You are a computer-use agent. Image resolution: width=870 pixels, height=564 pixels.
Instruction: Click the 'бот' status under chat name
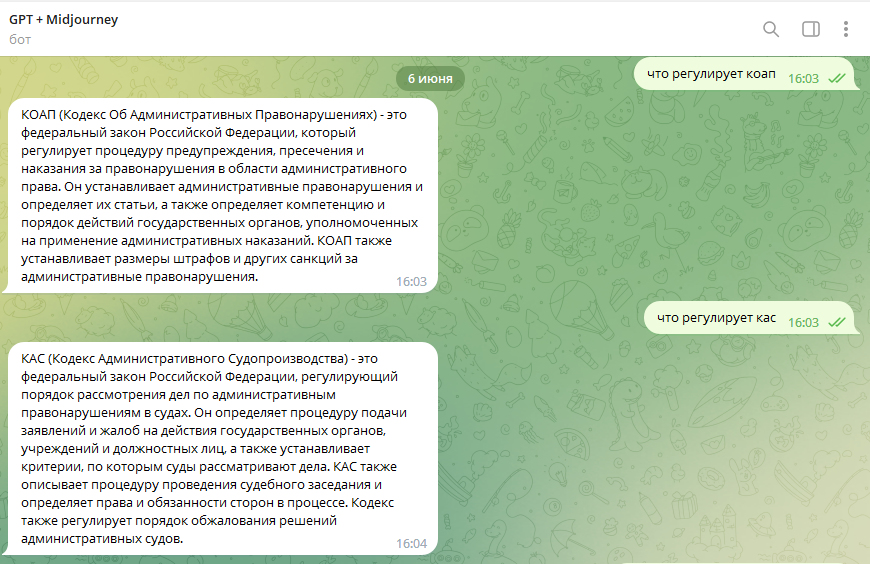coord(20,39)
